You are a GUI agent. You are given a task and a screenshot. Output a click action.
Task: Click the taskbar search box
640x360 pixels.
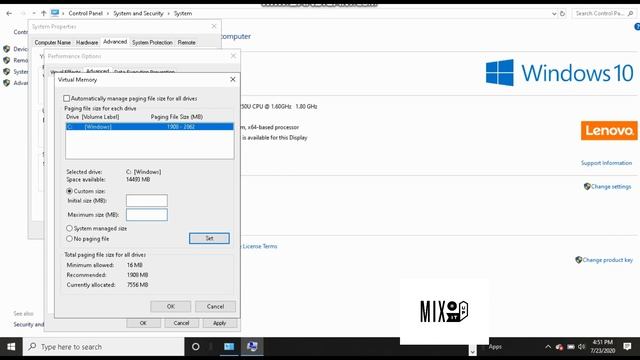pos(104,347)
